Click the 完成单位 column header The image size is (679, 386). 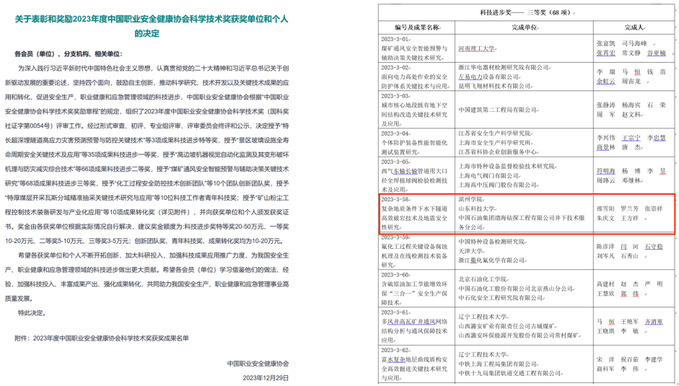tap(524, 27)
